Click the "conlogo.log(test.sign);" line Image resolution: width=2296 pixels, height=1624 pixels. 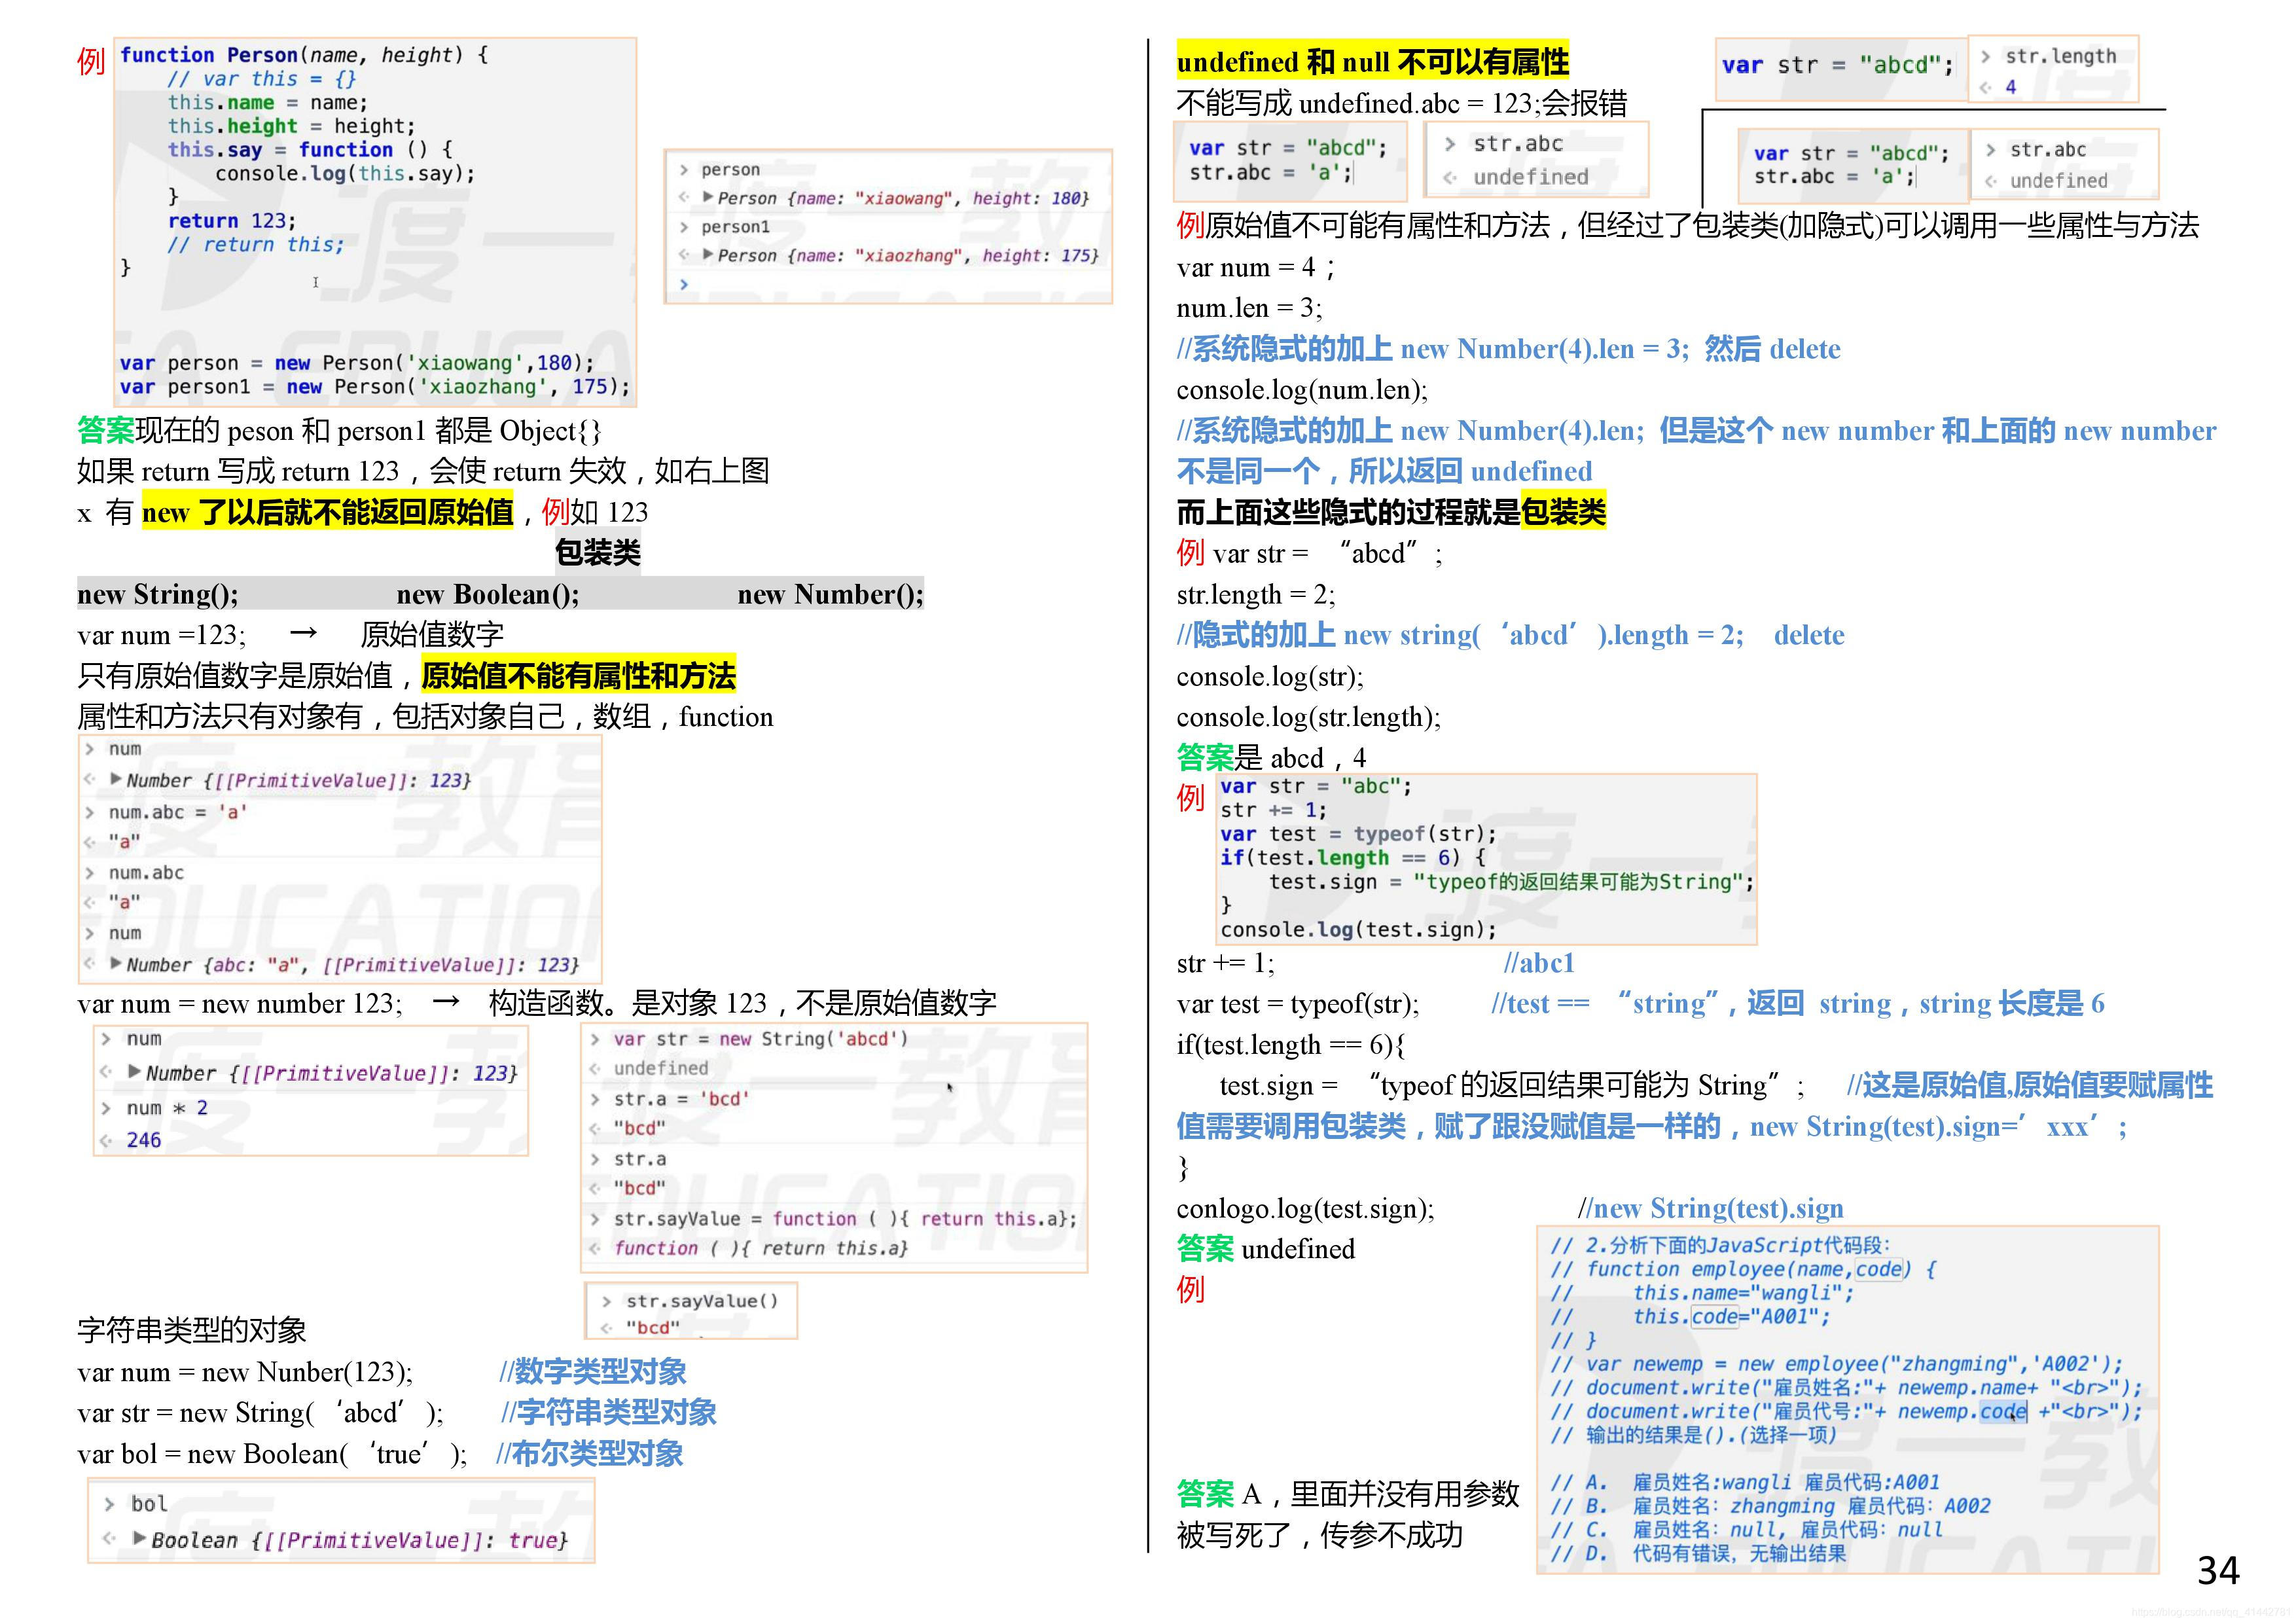point(1306,1209)
